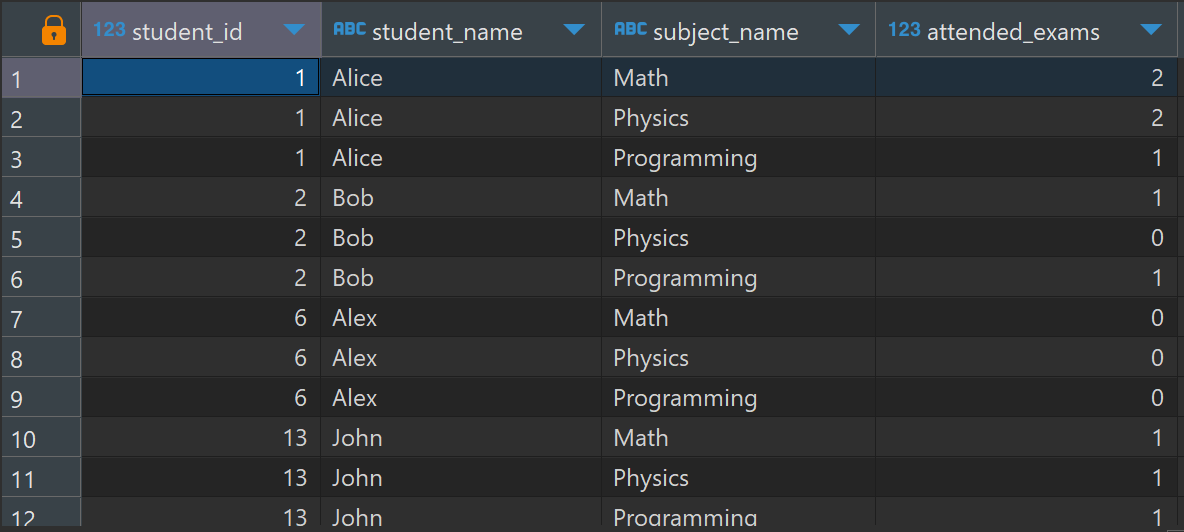Select row number 3 header
Image resolution: width=1184 pixels, height=532 pixels.
41,158
